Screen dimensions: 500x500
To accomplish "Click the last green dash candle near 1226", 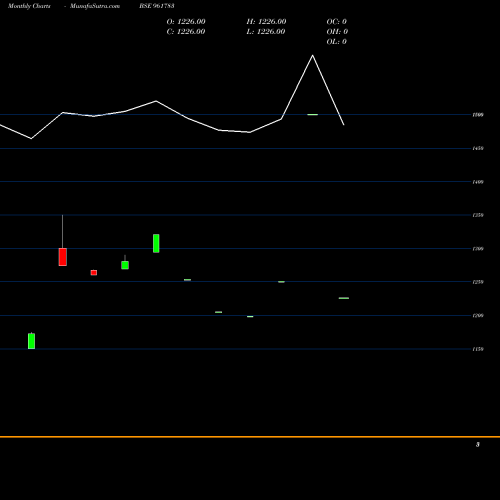I will 344,298.
